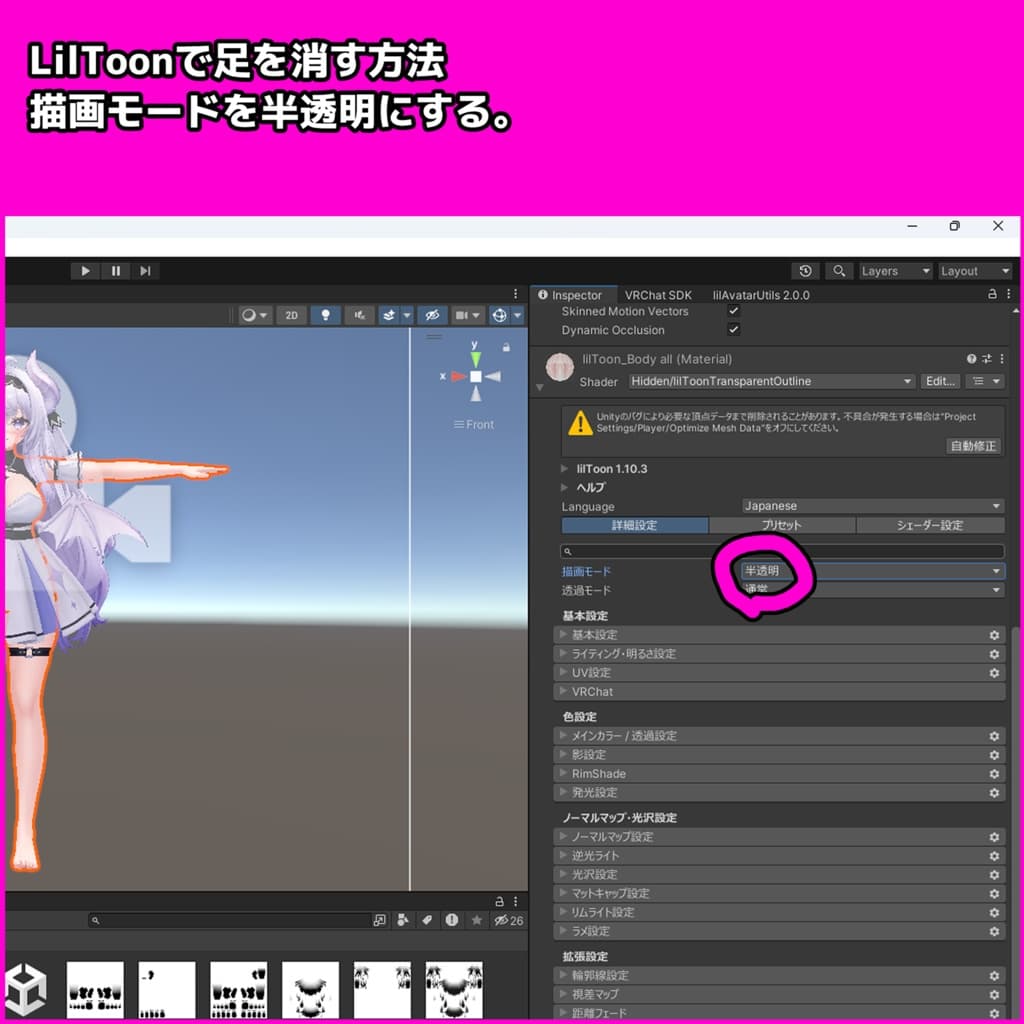Expand the lilToon 1.10.3 foldout

click(x=564, y=468)
